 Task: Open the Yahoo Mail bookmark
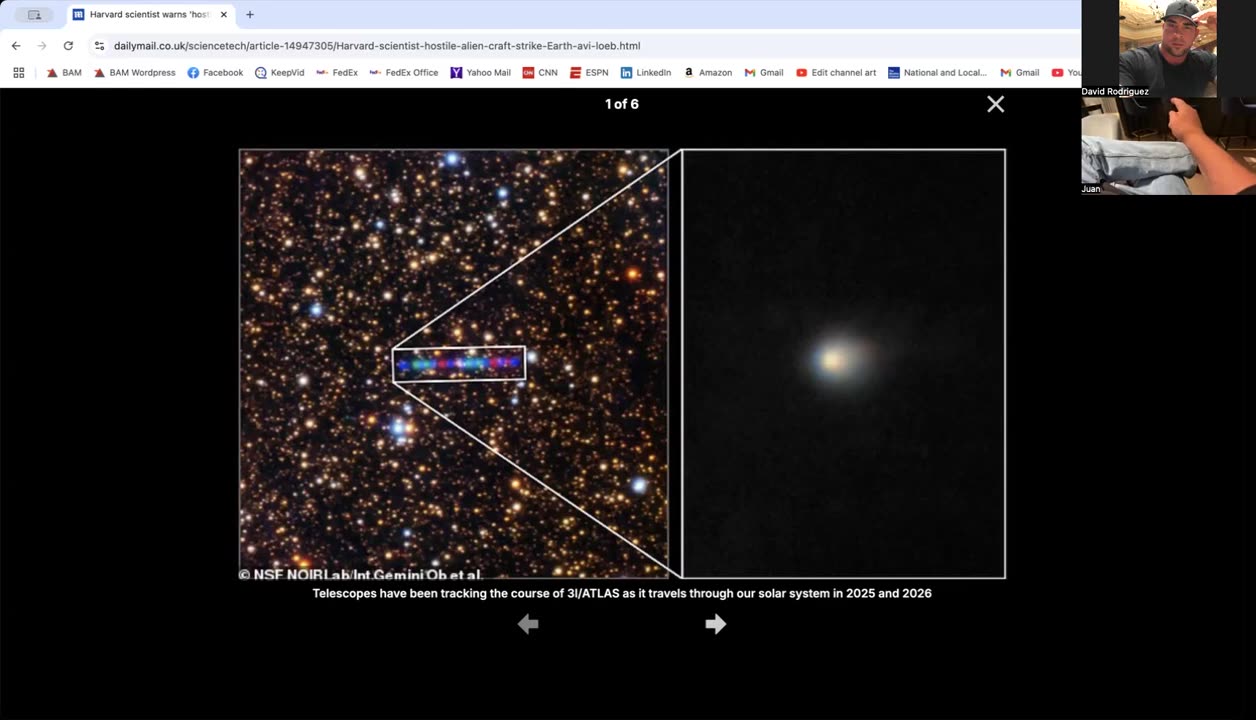click(x=480, y=73)
